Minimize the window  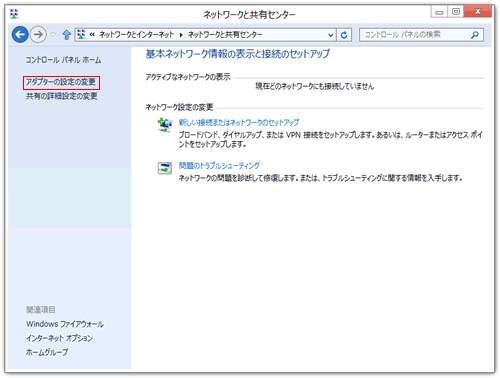coord(439,12)
